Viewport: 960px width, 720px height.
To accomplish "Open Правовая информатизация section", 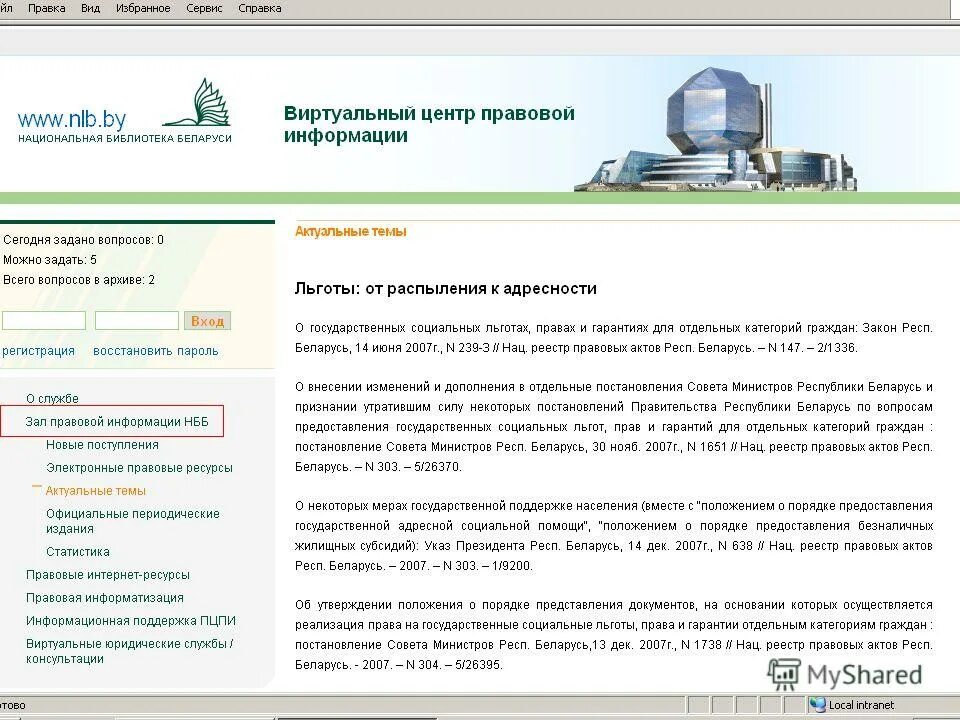I will [x=105, y=598].
